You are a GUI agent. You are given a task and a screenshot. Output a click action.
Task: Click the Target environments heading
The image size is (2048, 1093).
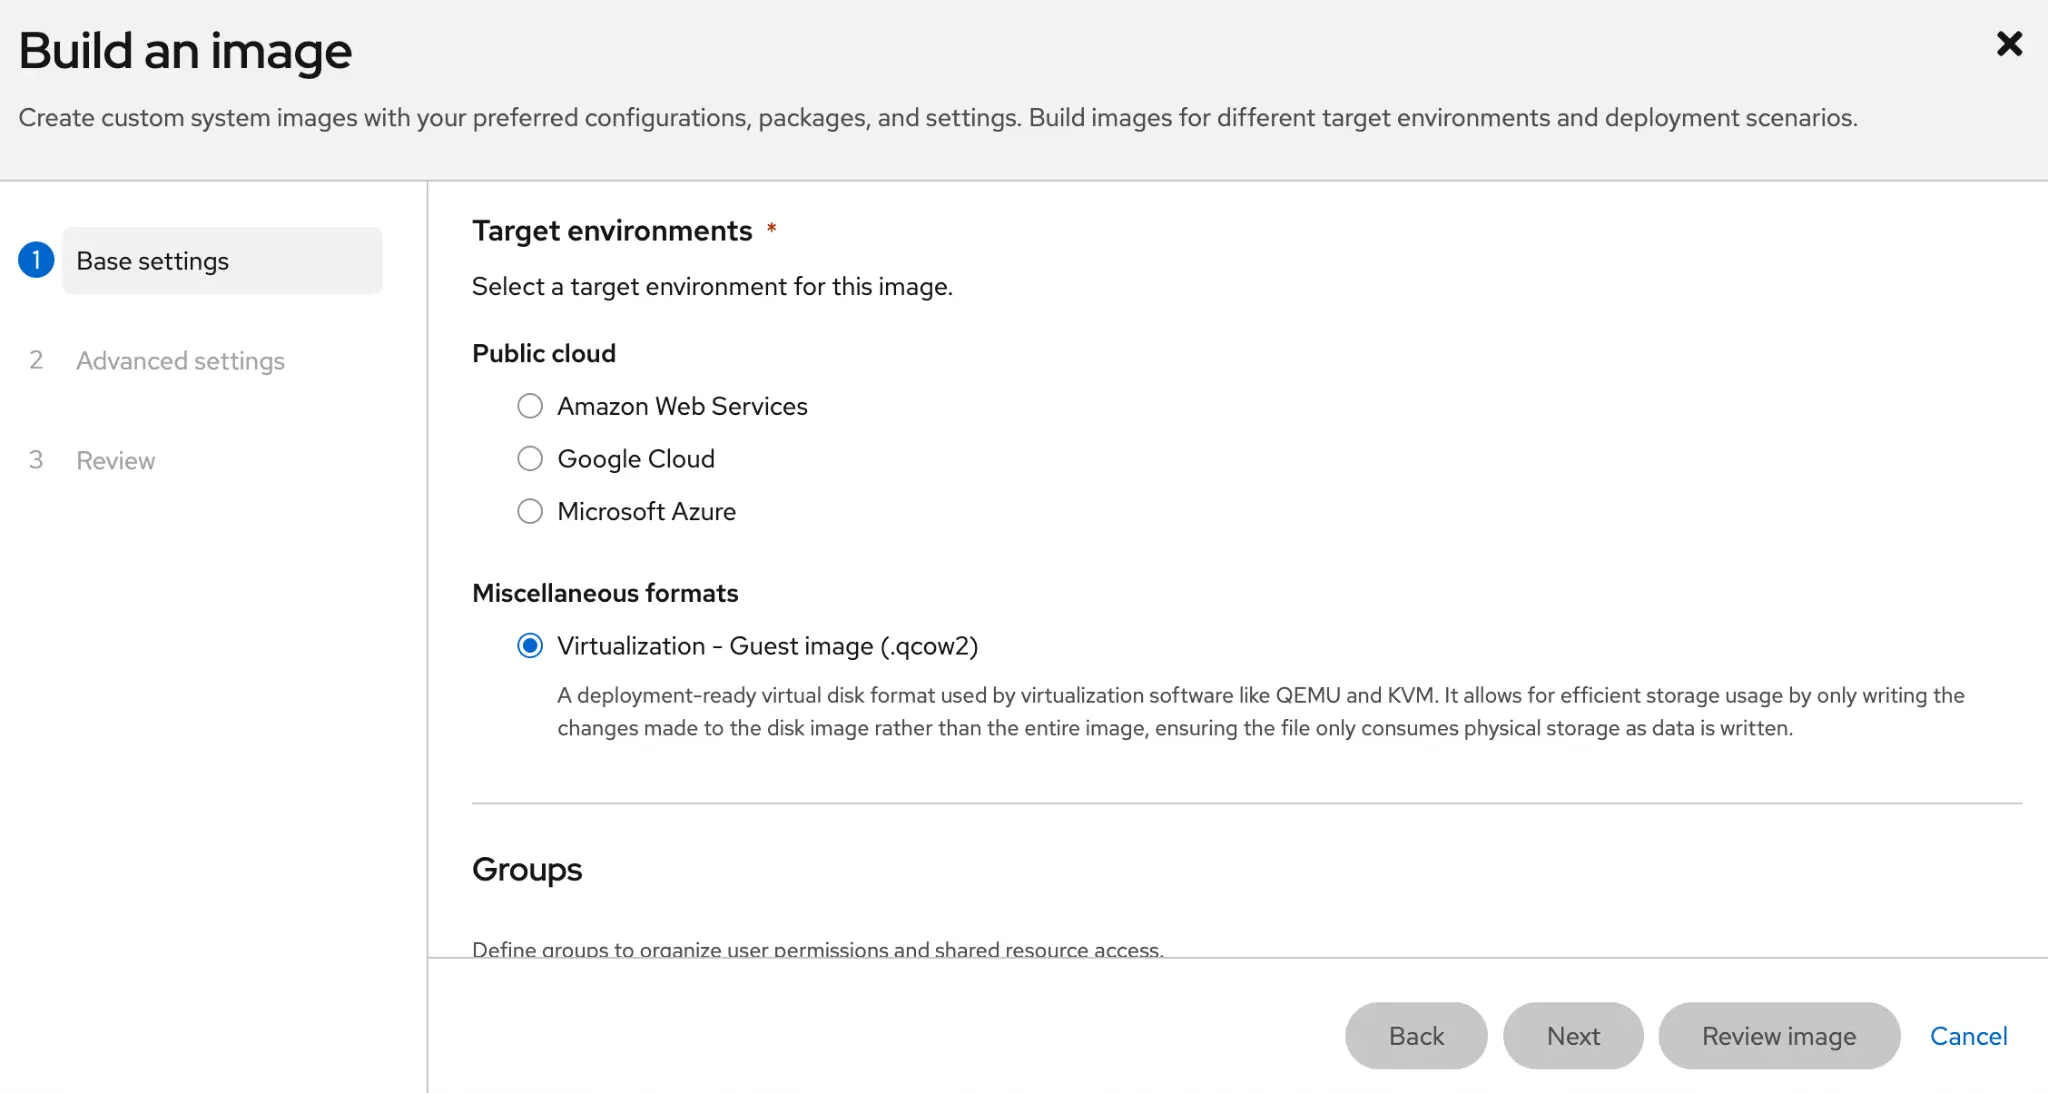pyautogui.click(x=612, y=231)
